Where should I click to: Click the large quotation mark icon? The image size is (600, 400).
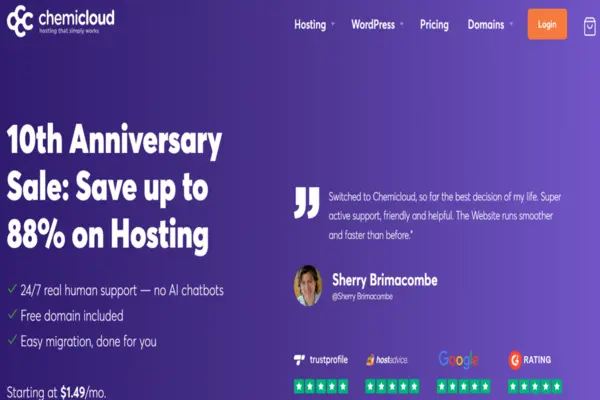[307, 202]
